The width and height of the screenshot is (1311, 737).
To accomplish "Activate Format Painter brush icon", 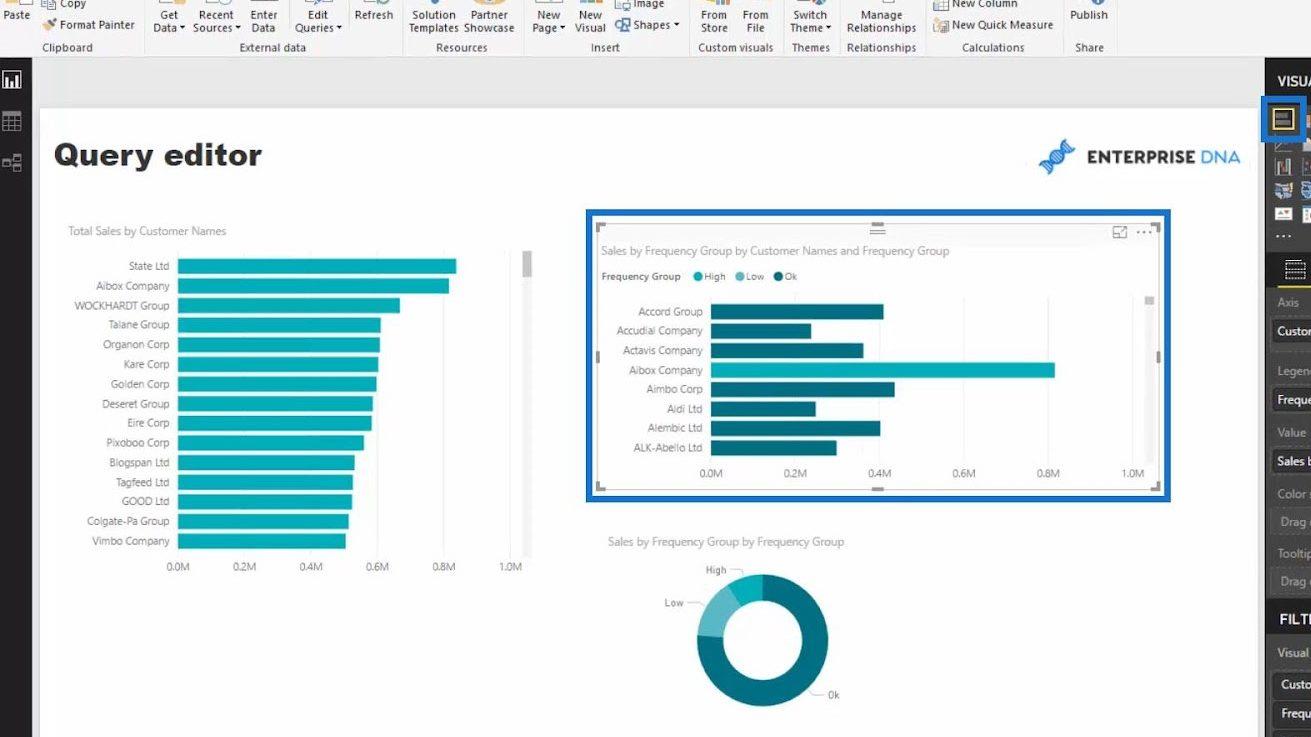I will tap(48, 25).
